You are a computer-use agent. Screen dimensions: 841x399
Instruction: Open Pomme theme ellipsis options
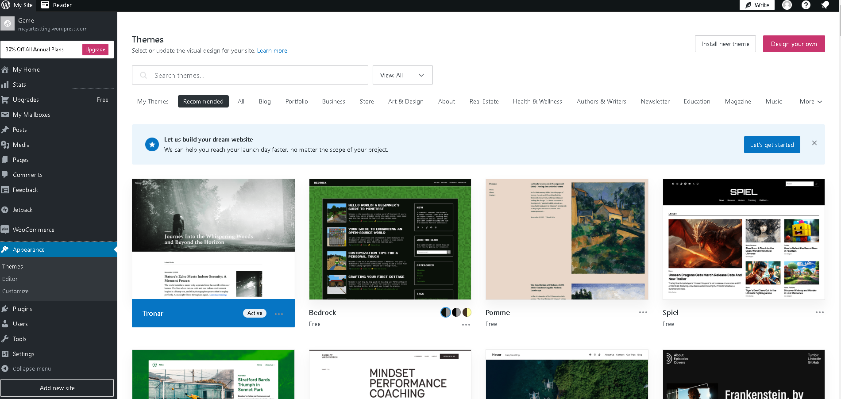click(x=643, y=312)
